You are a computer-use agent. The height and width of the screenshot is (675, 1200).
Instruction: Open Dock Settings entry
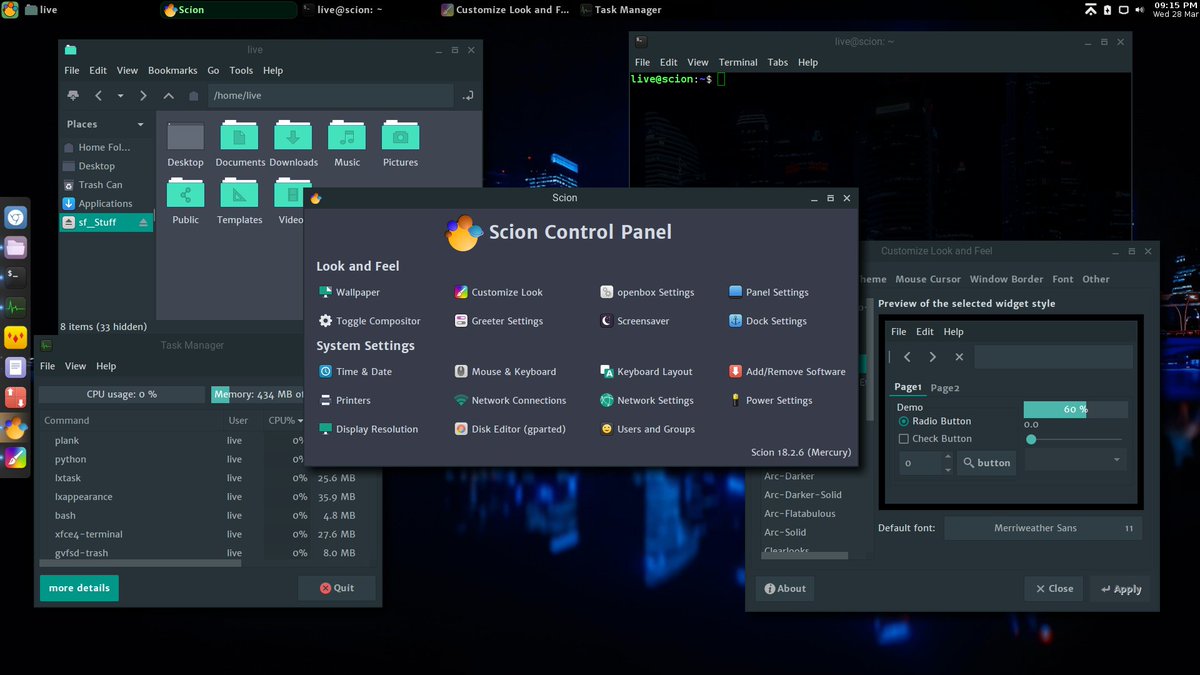coord(768,321)
